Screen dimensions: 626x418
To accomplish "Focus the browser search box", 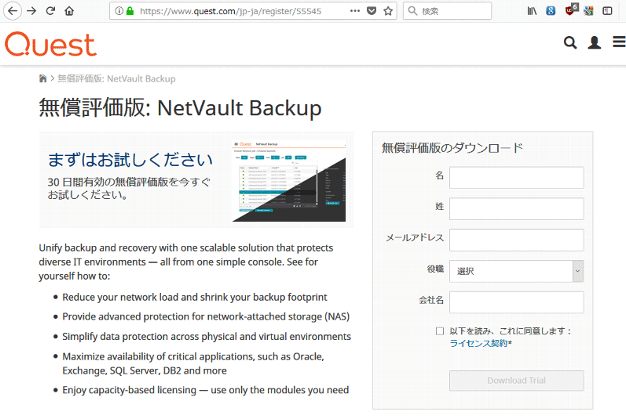I will (x=448, y=11).
